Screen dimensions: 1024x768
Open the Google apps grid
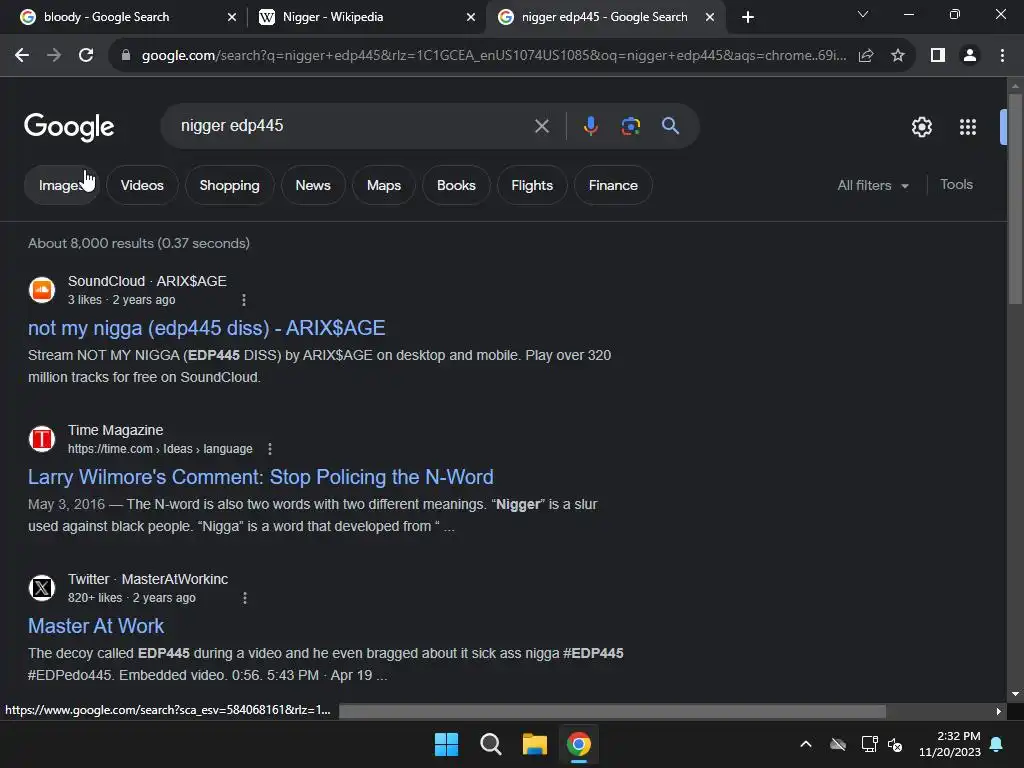tap(968, 127)
